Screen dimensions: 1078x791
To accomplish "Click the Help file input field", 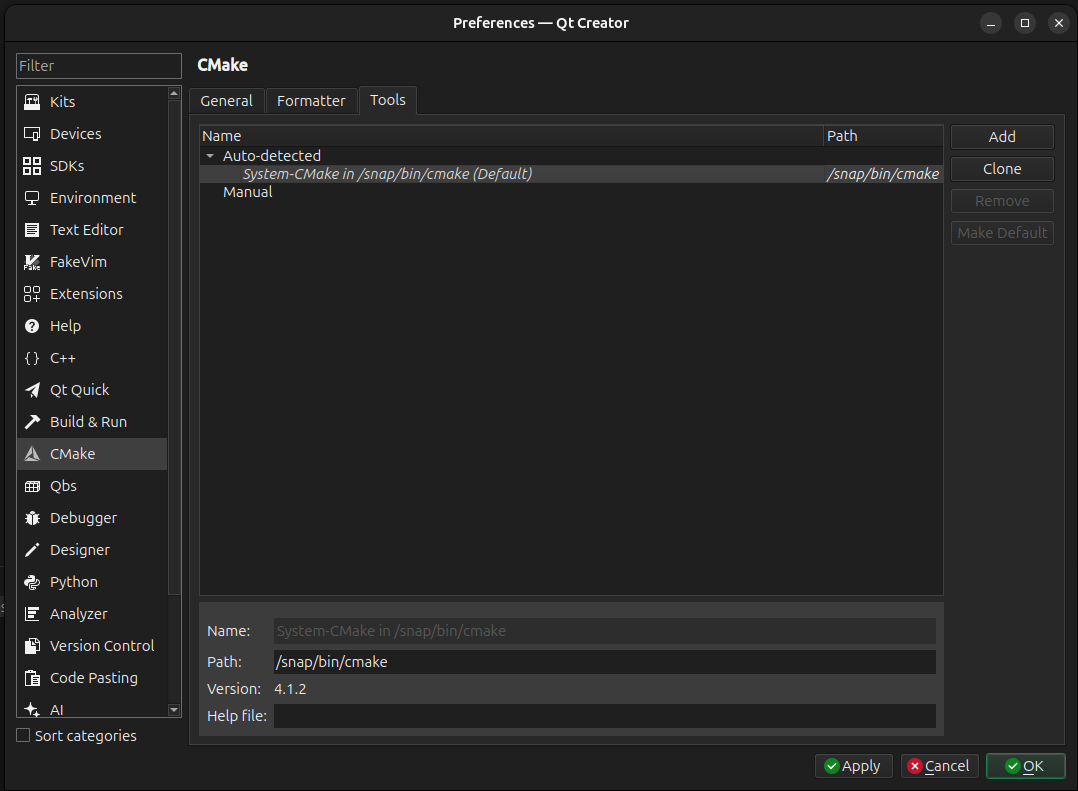I will coord(604,716).
